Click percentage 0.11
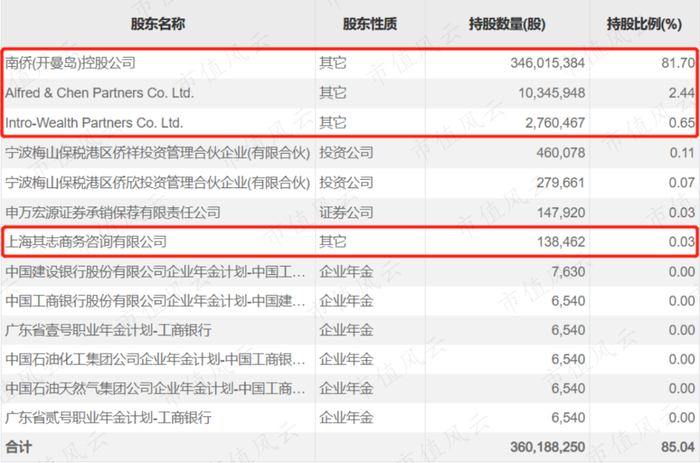This screenshot has height=463, width=700. pyautogui.click(x=682, y=153)
